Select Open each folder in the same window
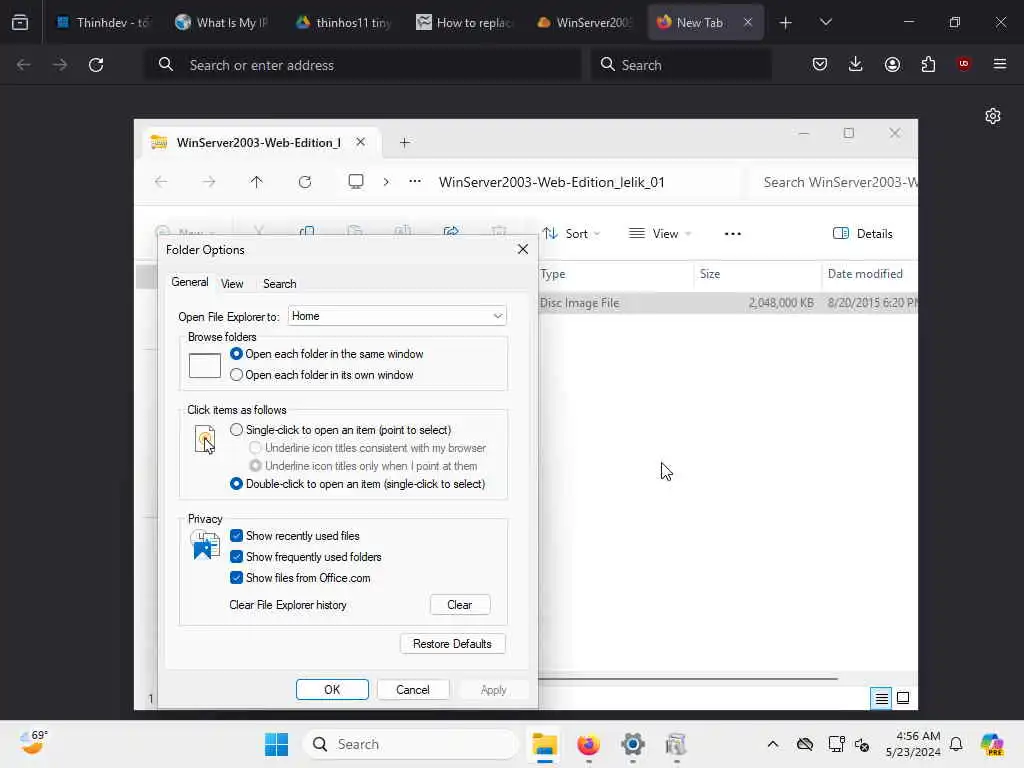Viewport: 1024px width, 768px height. point(327,354)
